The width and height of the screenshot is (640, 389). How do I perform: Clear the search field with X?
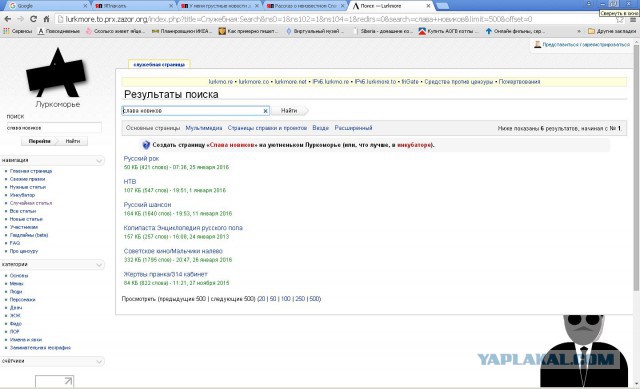click(x=265, y=111)
